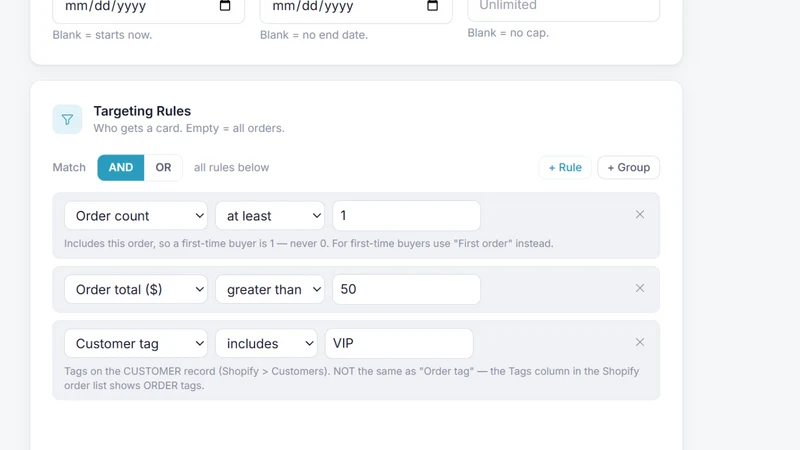
Task: Click the 'Blank = no end date.' hint
Action: [x=314, y=35]
